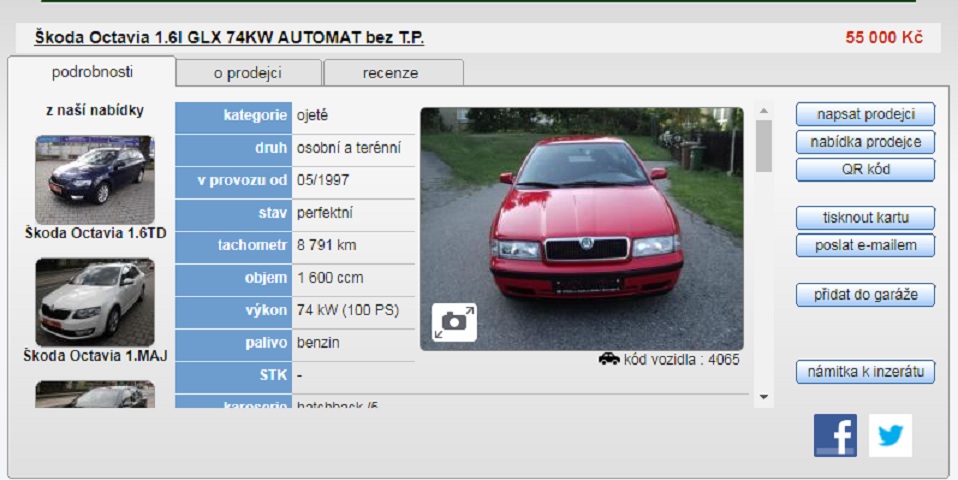
Task: Open the partially visible third car thumbnail
Action: pyautogui.click(x=95, y=395)
